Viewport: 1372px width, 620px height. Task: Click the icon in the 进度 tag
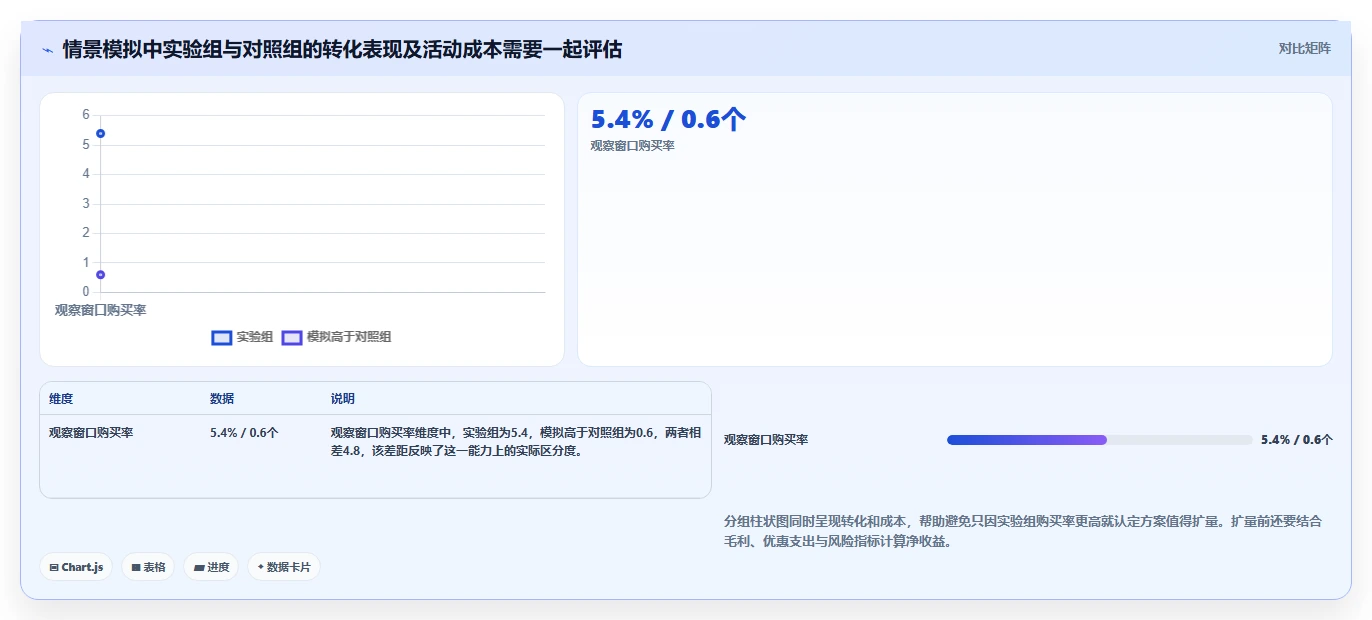(x=199, y=567)
